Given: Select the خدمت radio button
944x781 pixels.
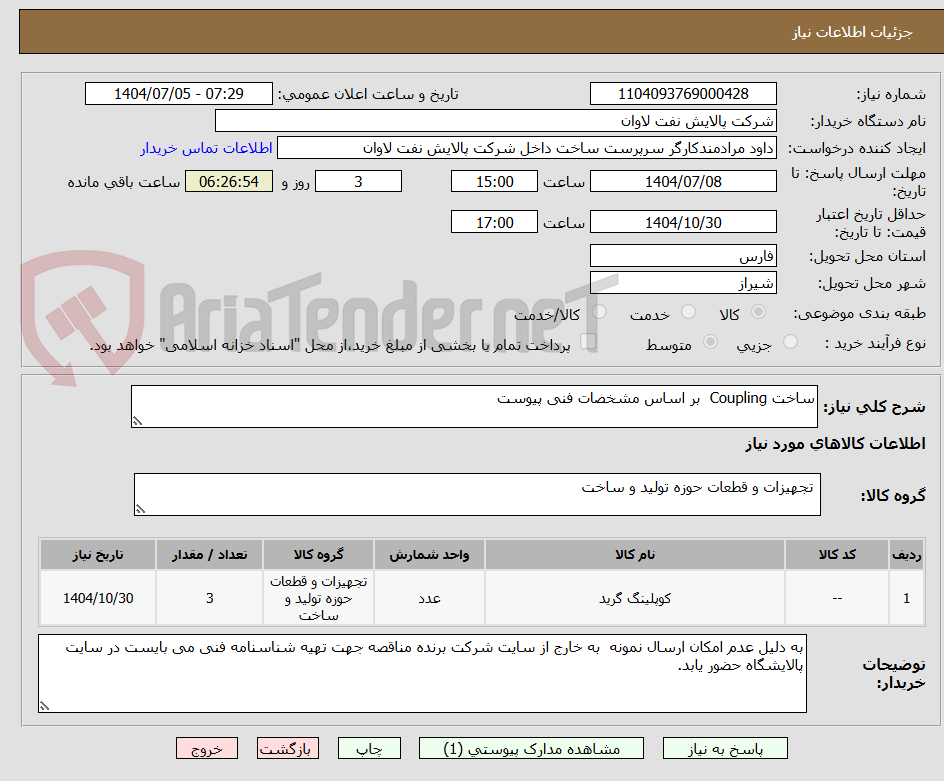Looking at the screenshot, I should (689, 311).
